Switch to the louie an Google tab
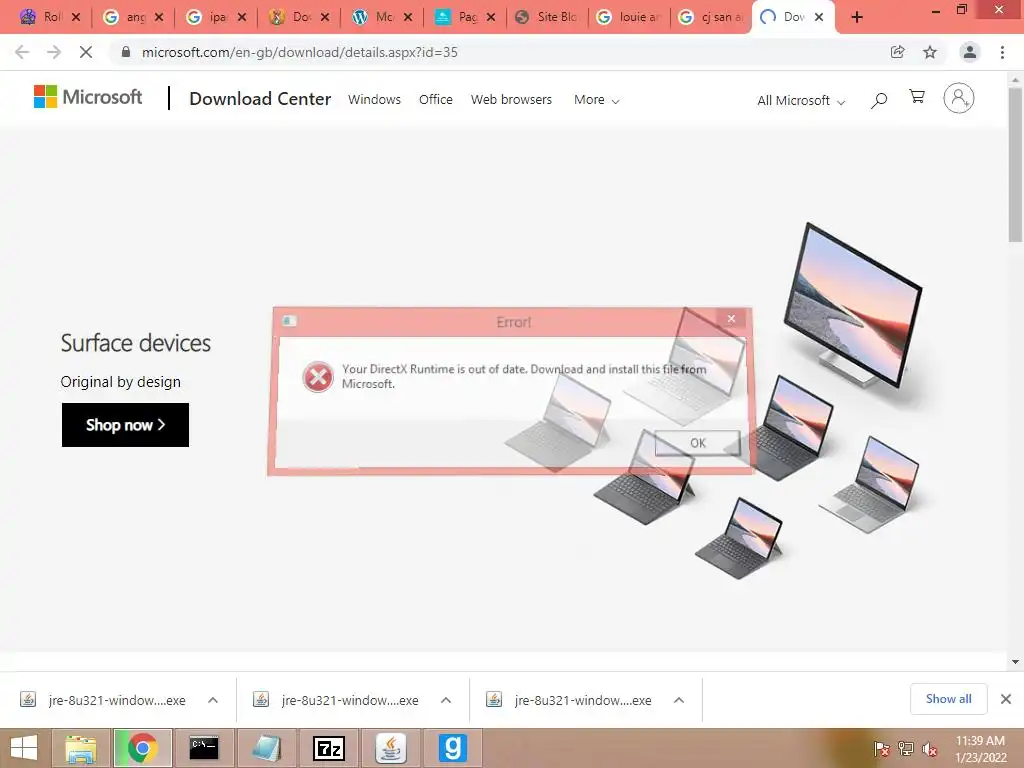Screen dimensions: 1024x768 [630, 17]
